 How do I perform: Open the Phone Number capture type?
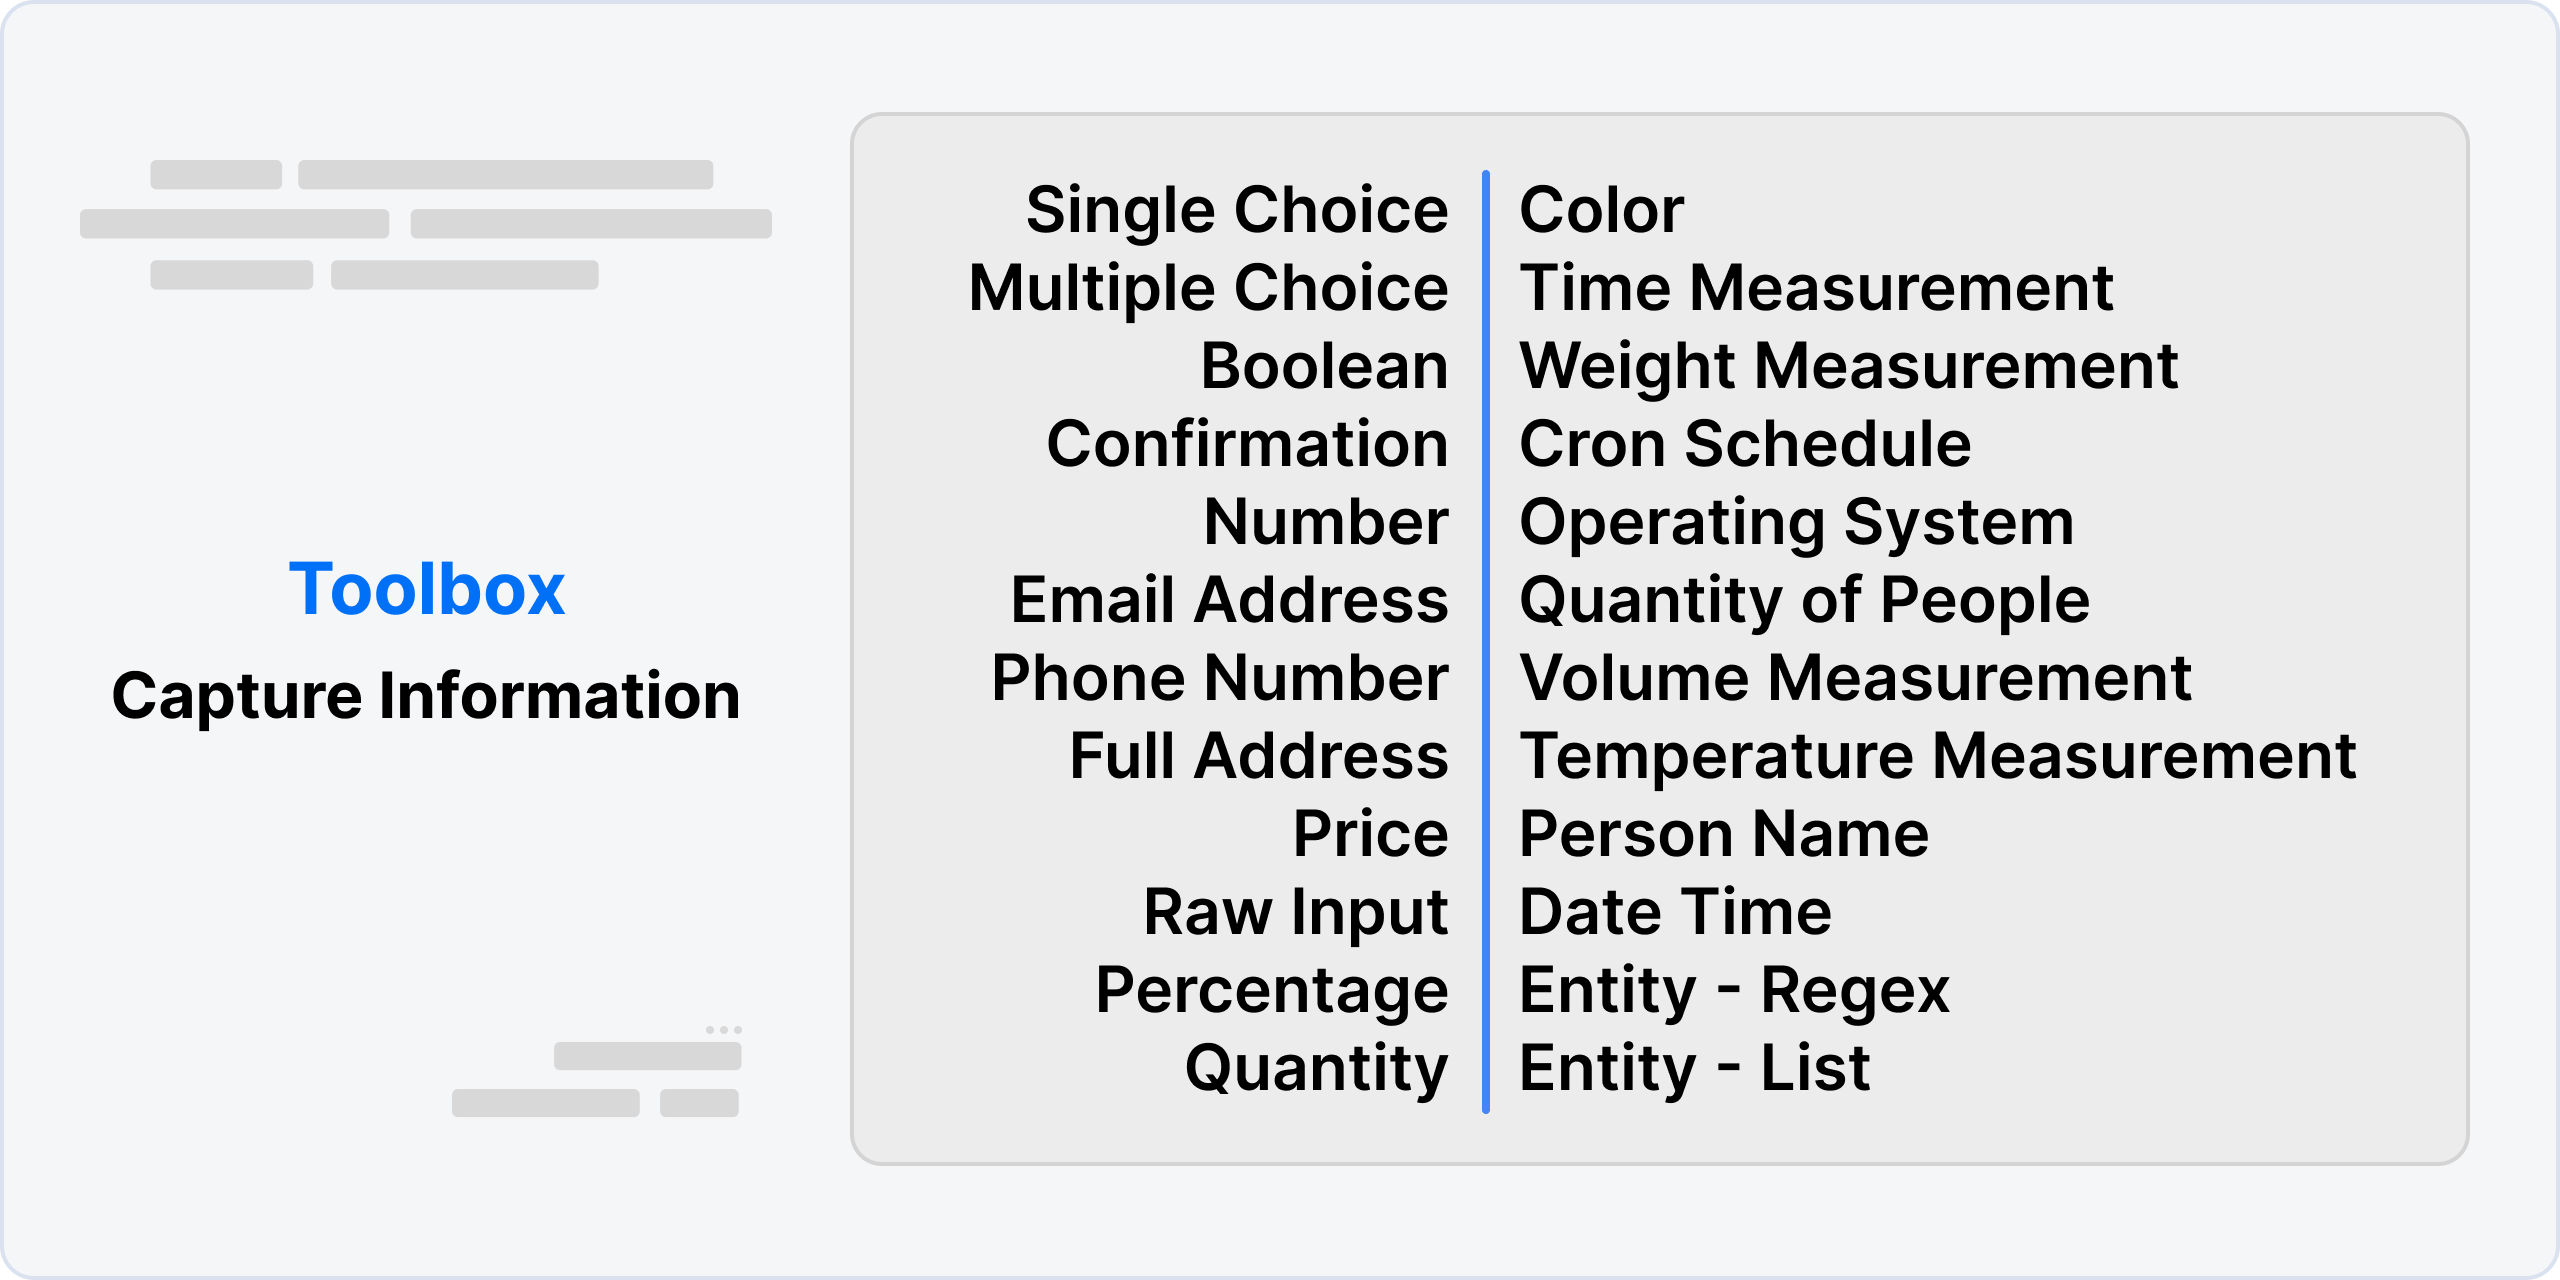[x=1219, y=678]
